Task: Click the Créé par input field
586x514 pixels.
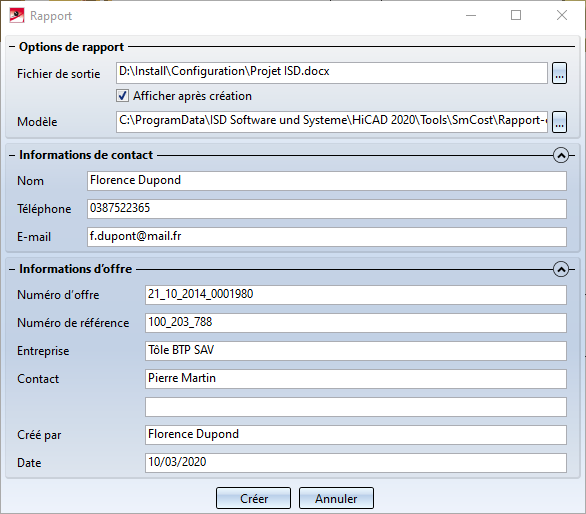Action: pyautogui.click(x=356, y=435)
